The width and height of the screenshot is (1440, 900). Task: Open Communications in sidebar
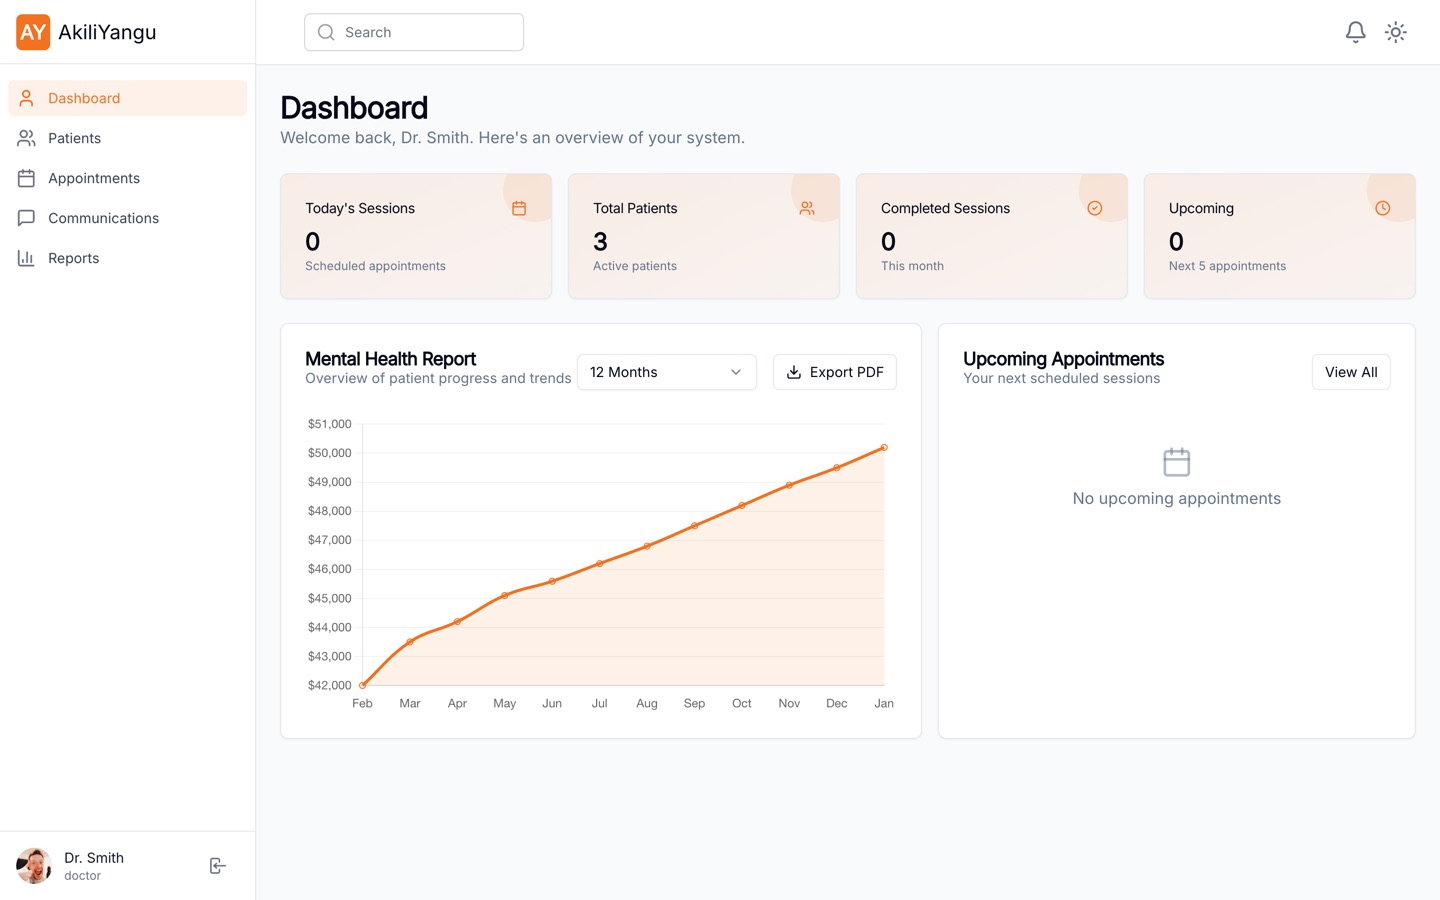pyautogui.click(x=127, y=218)
